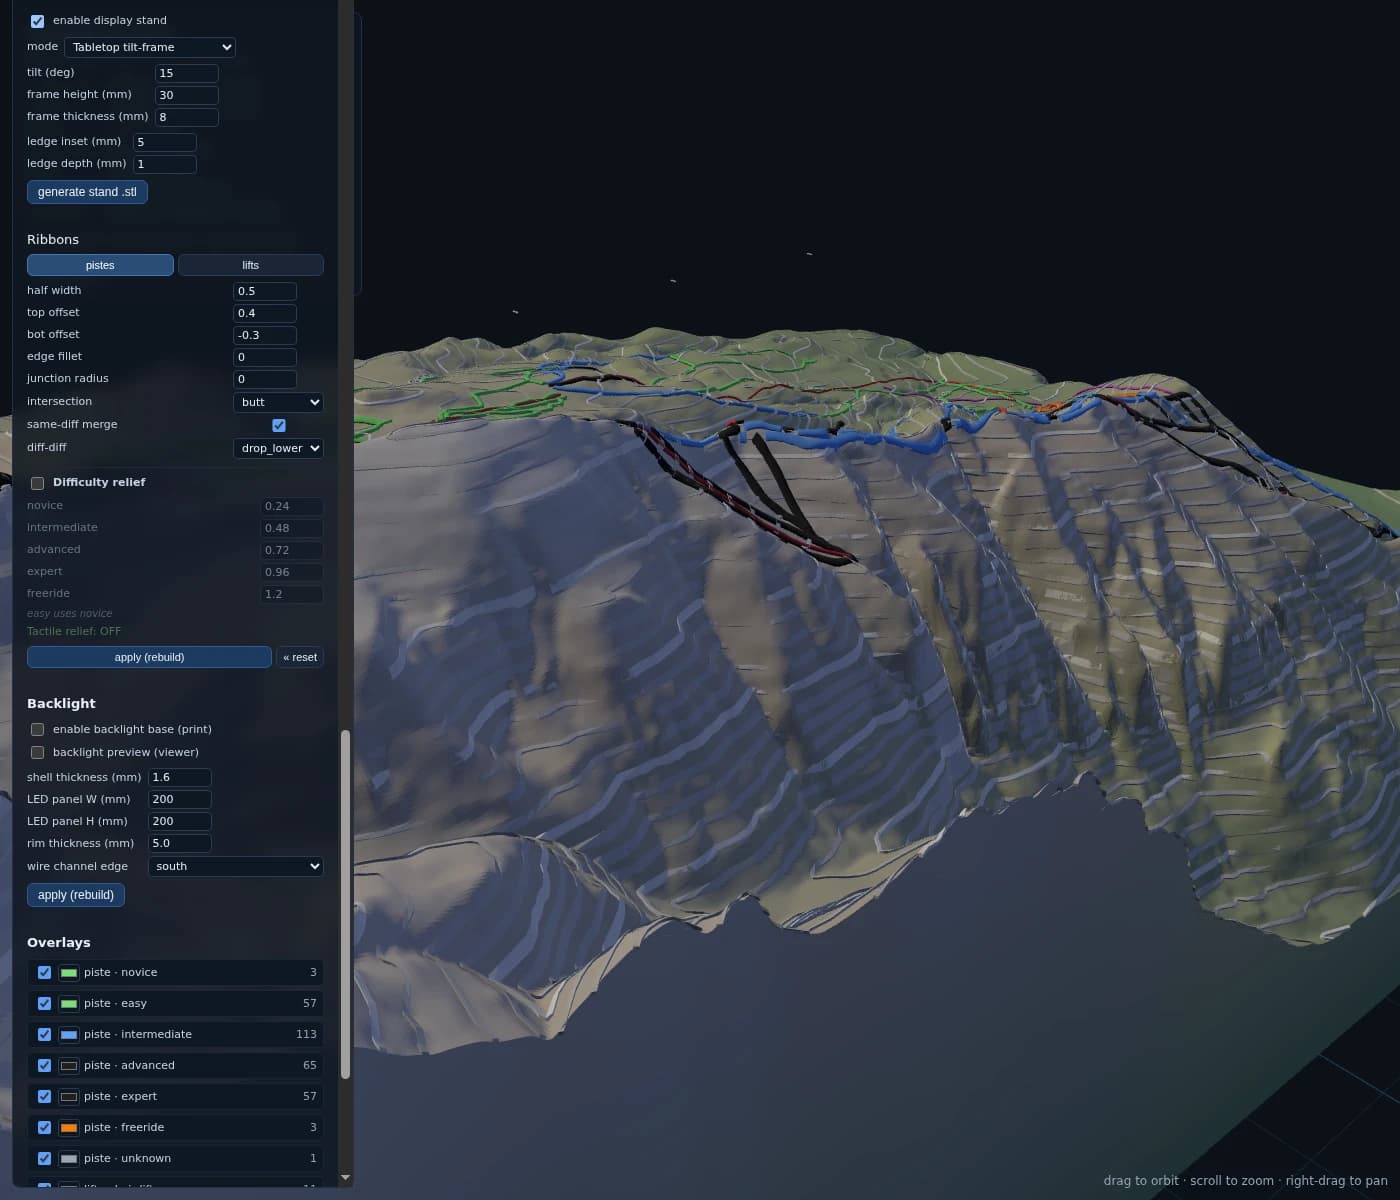This screenshot has width=1400, height=1200.
Task: Toggle piste intermediate overlay checkbox
Action: click(x=44, y=1034)
